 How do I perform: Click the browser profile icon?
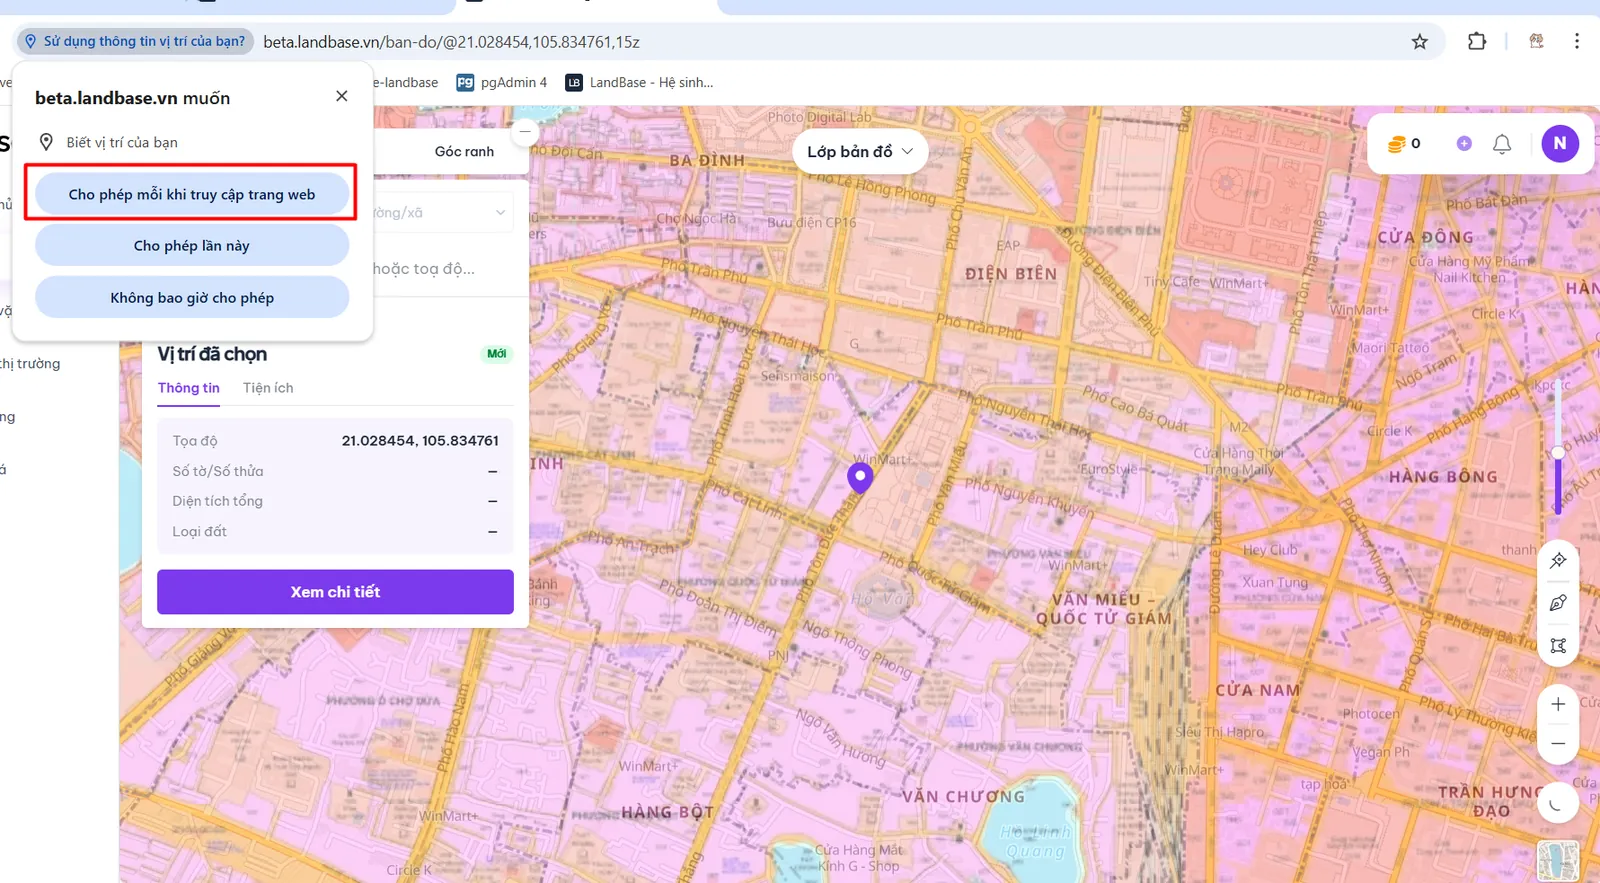(1536, 41)
